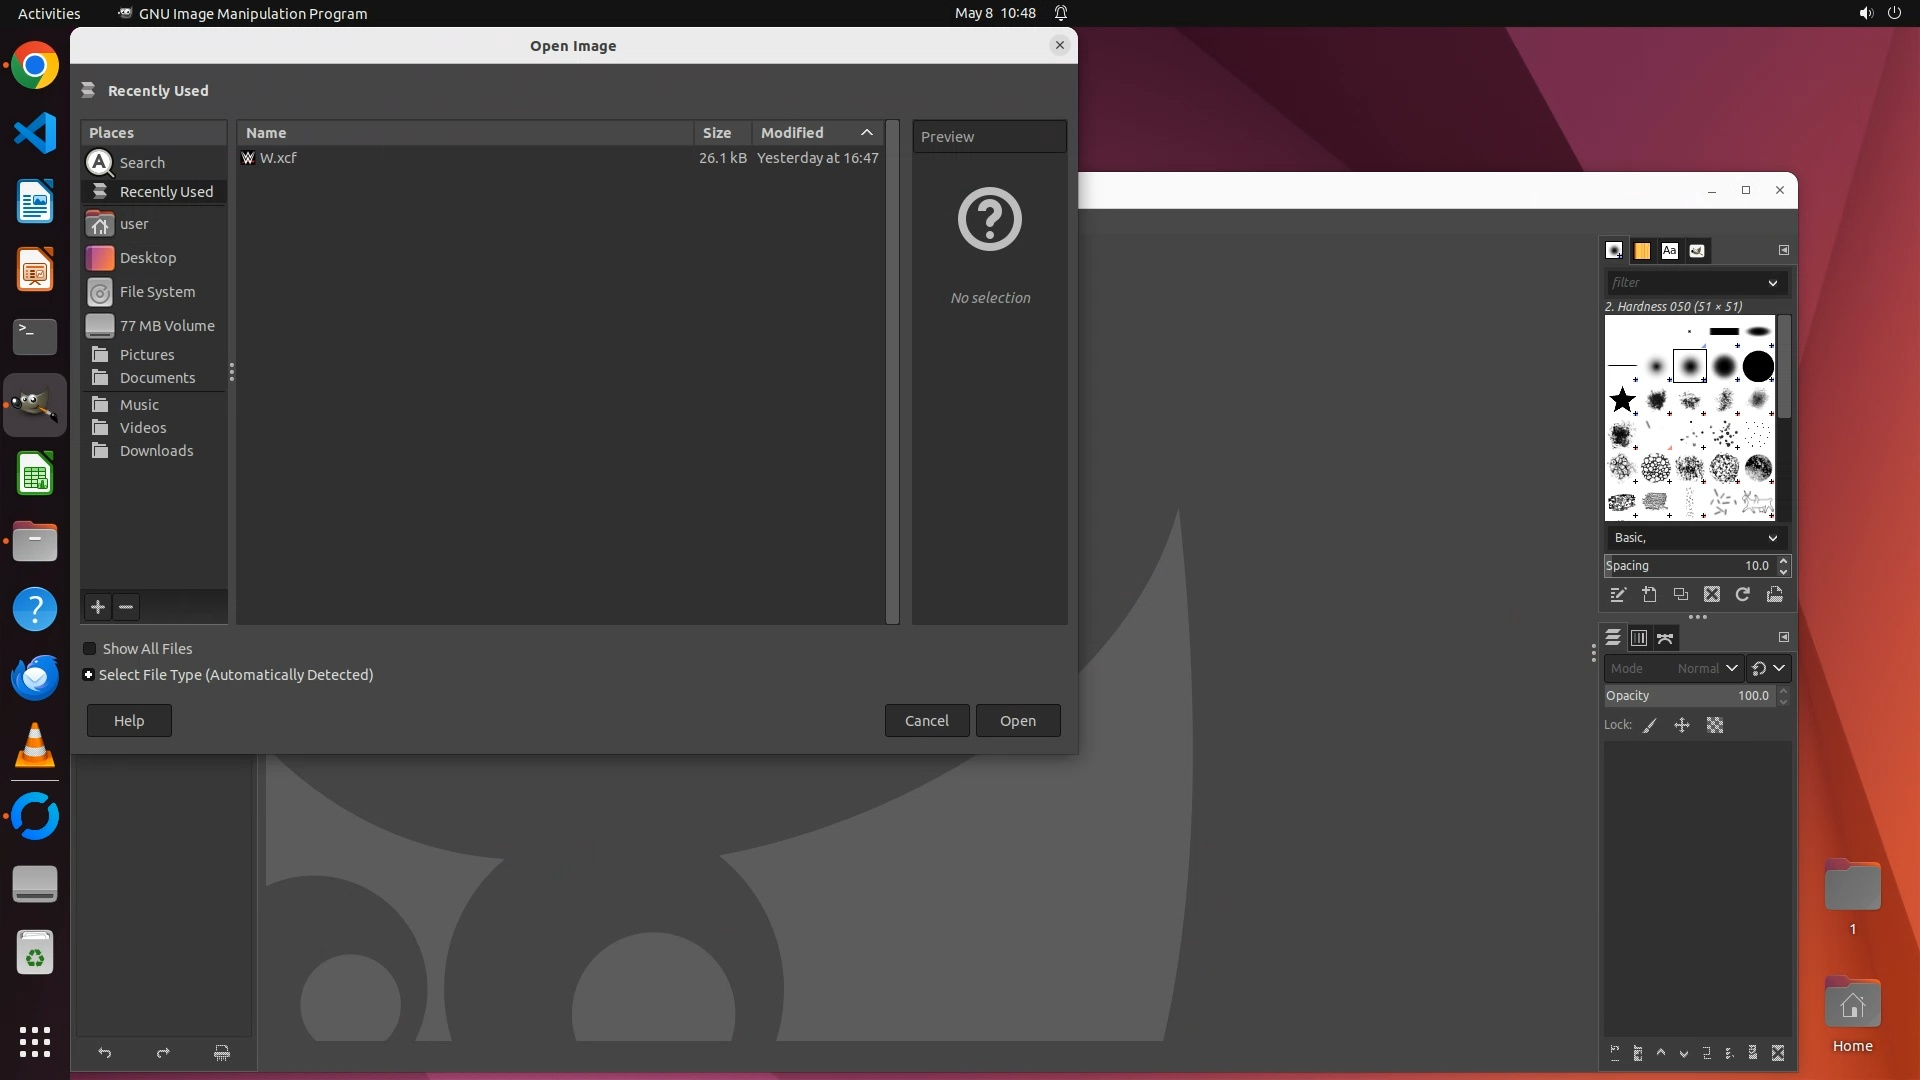Refresh the brushes list

[1743, 595]
